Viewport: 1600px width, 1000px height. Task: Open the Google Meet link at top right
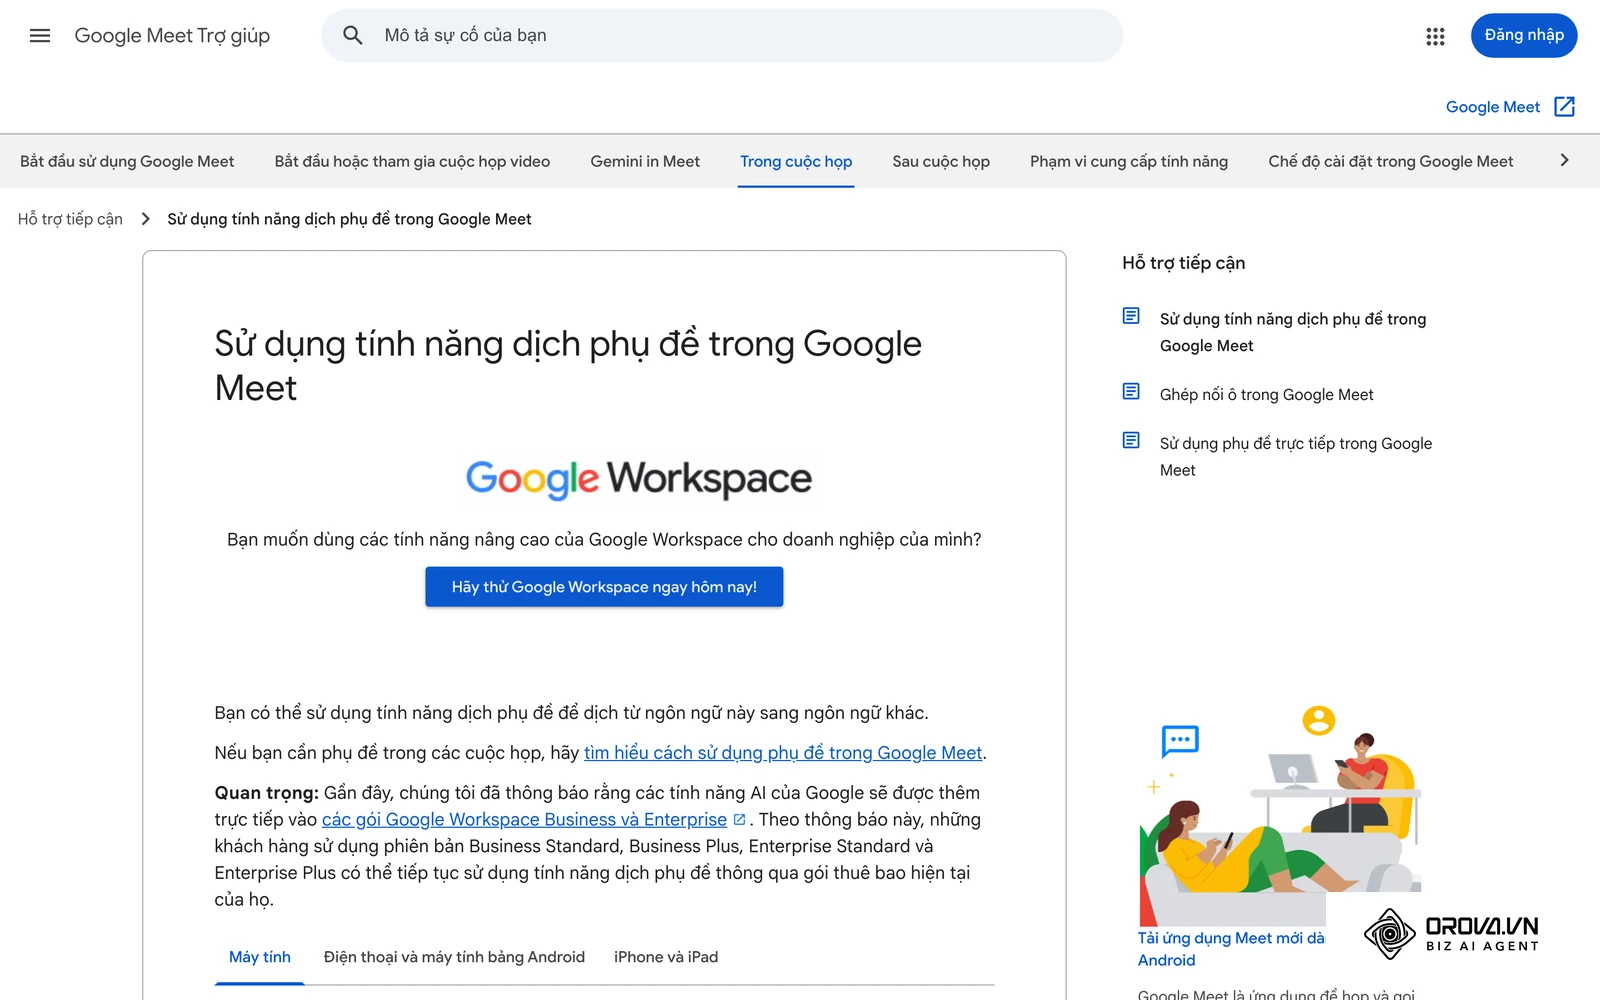coord(1493,107)
